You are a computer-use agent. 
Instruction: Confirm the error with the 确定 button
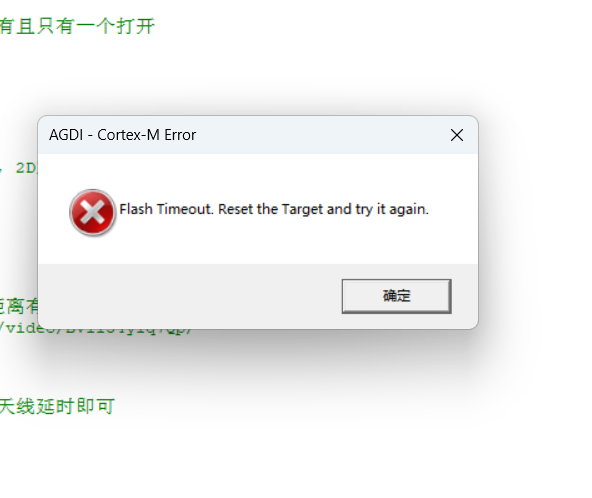click(x=396, y=296)
